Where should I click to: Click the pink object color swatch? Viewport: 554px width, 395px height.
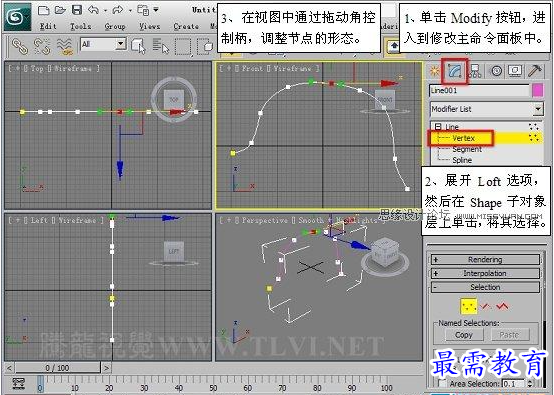coord(537,90)
